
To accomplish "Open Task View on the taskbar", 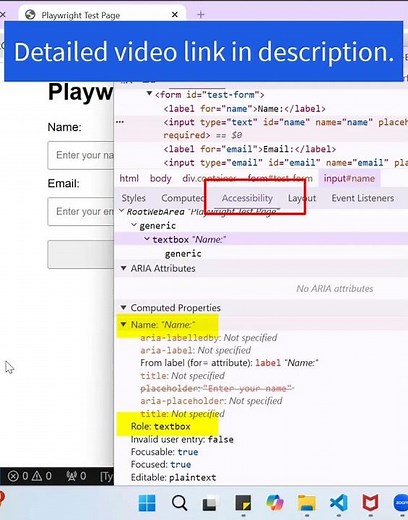I will click(209, 504).
